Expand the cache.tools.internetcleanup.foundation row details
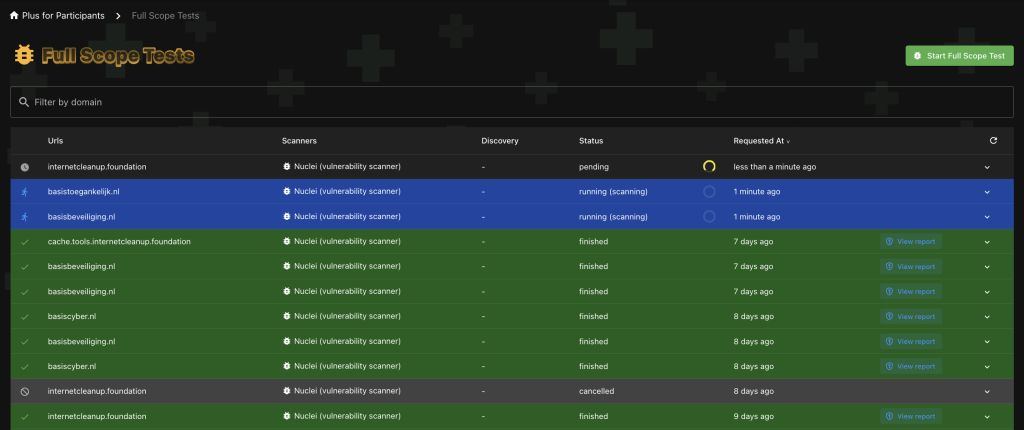The image size is (1024, 430). pos(987,242)
